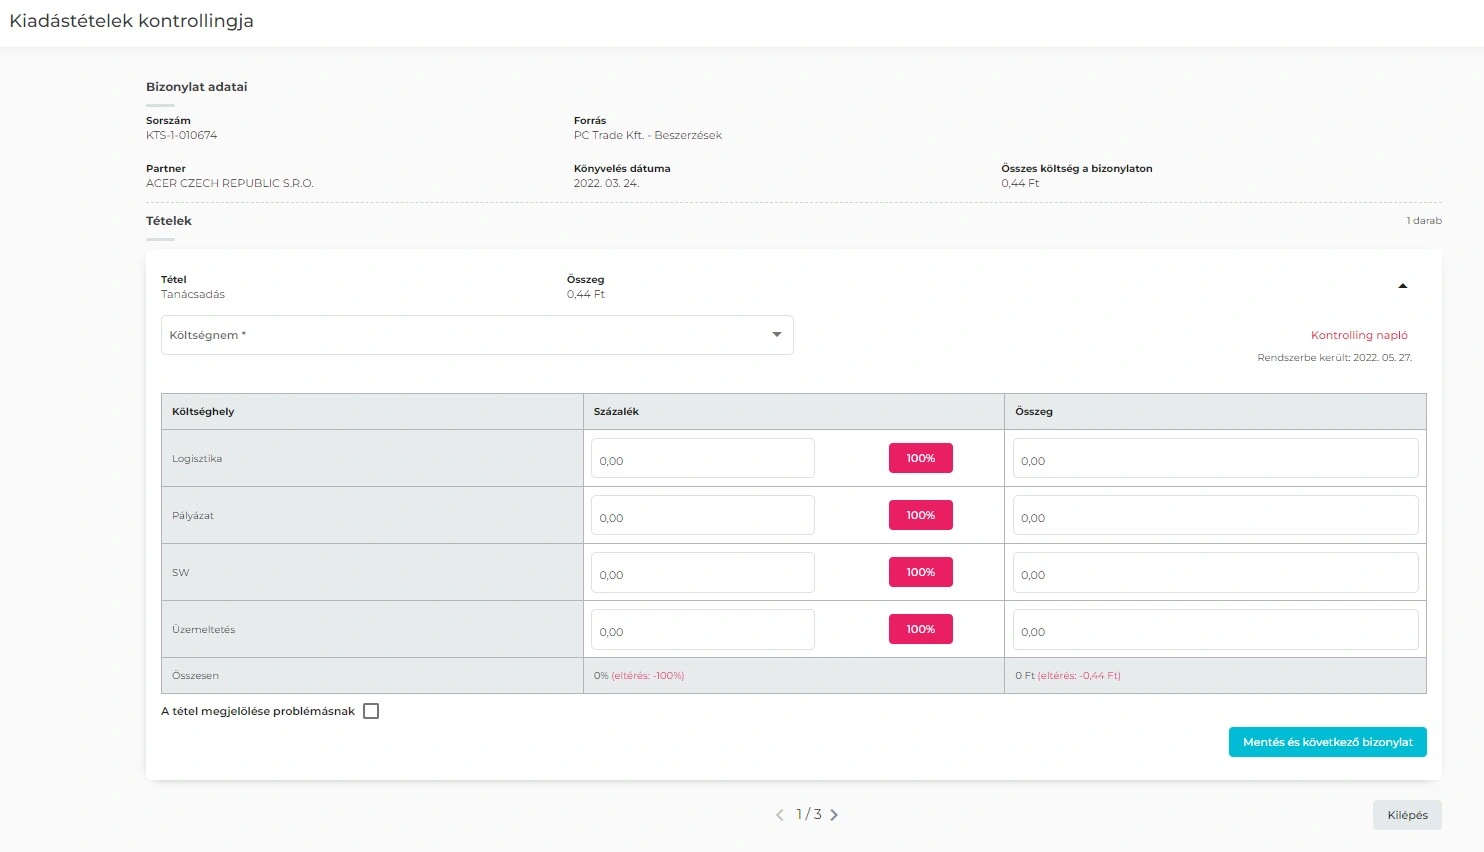Go to the next document page arrow

834,815
